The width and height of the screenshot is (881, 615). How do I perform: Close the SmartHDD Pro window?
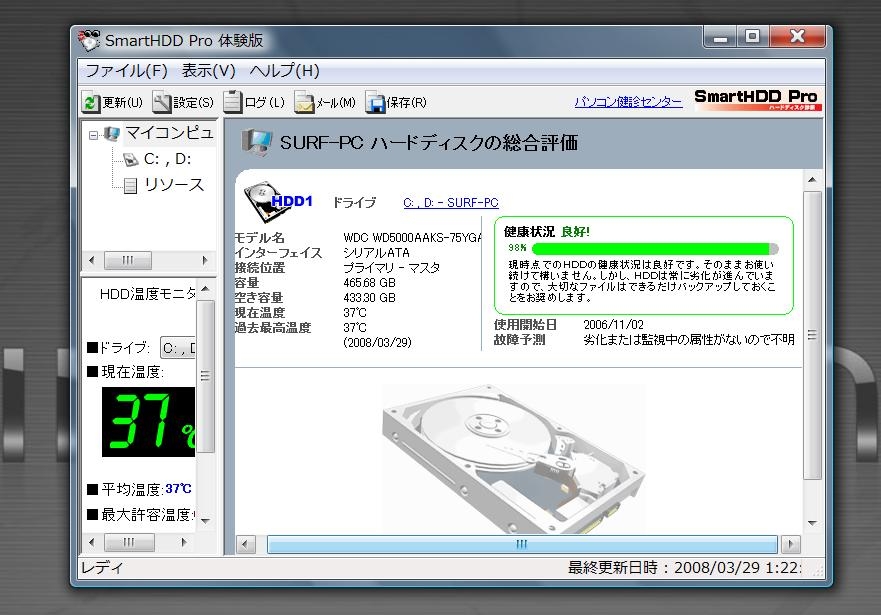point(797,37)
